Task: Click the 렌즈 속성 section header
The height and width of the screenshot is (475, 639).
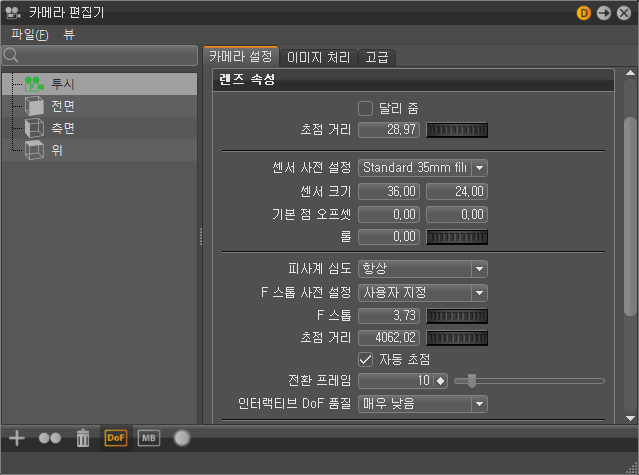Action: pos(413,80)
